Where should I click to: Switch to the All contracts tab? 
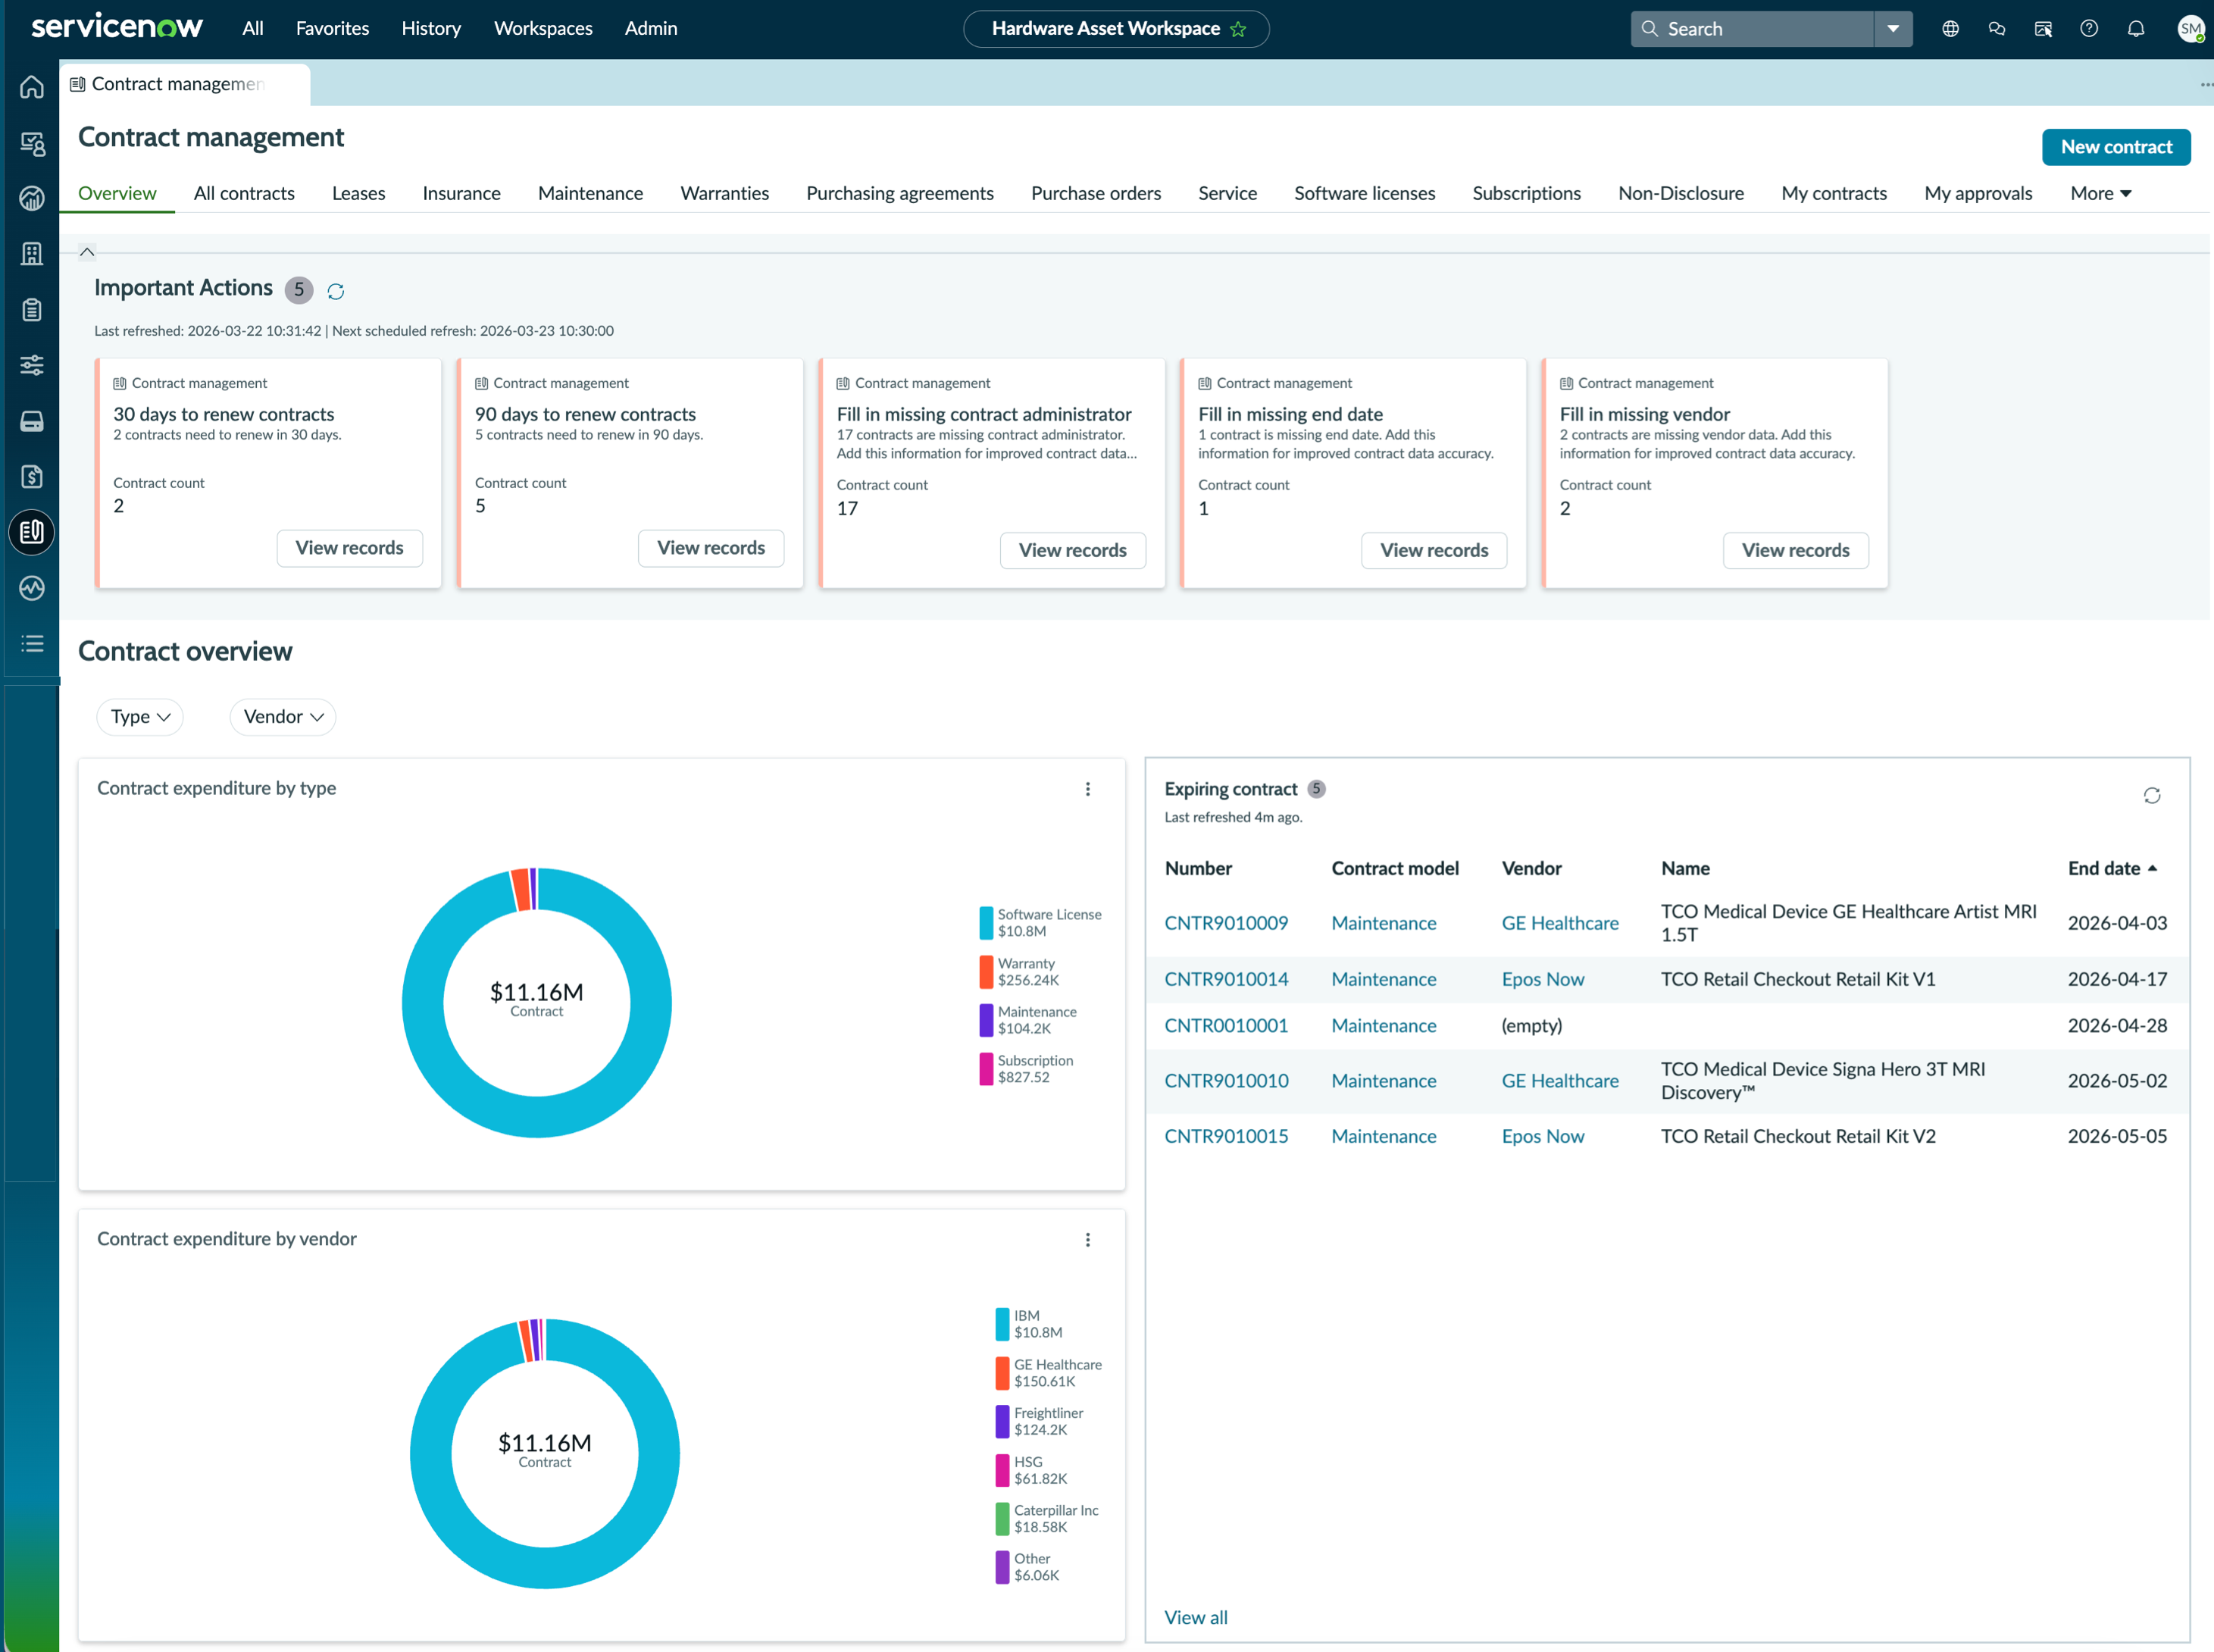(244, 193)
